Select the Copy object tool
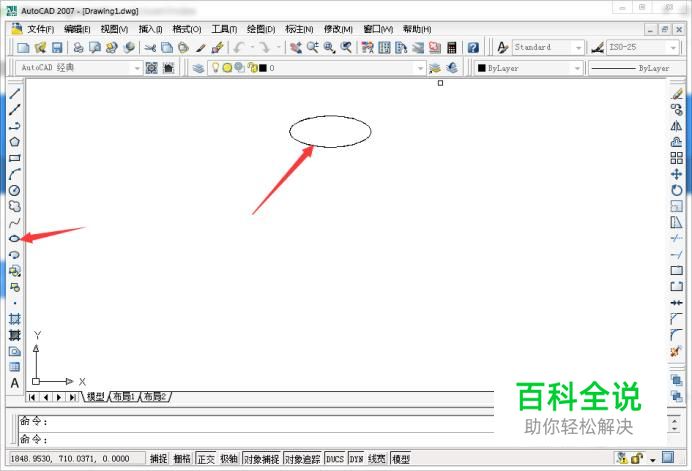The width and height of the screenshot is (692, 471). [677, 109]
